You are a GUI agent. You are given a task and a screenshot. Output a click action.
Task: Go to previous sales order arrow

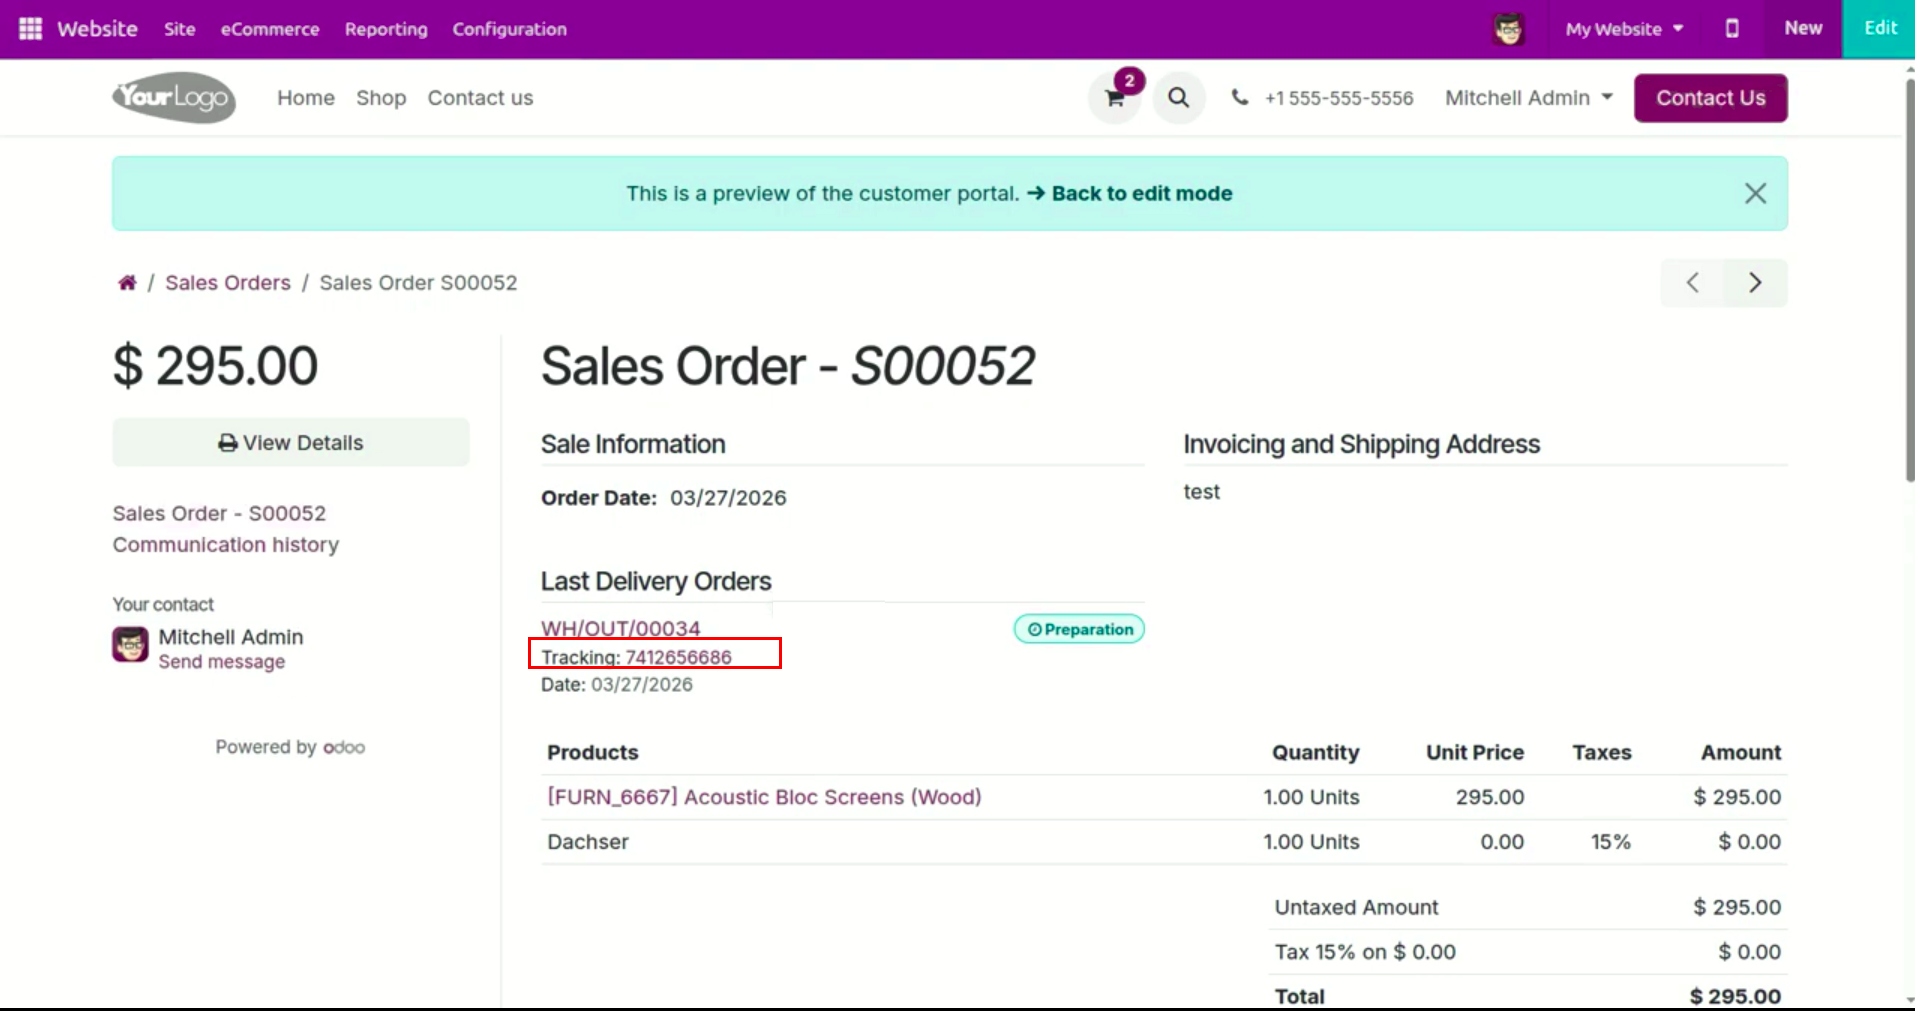tap(1692, 283)
